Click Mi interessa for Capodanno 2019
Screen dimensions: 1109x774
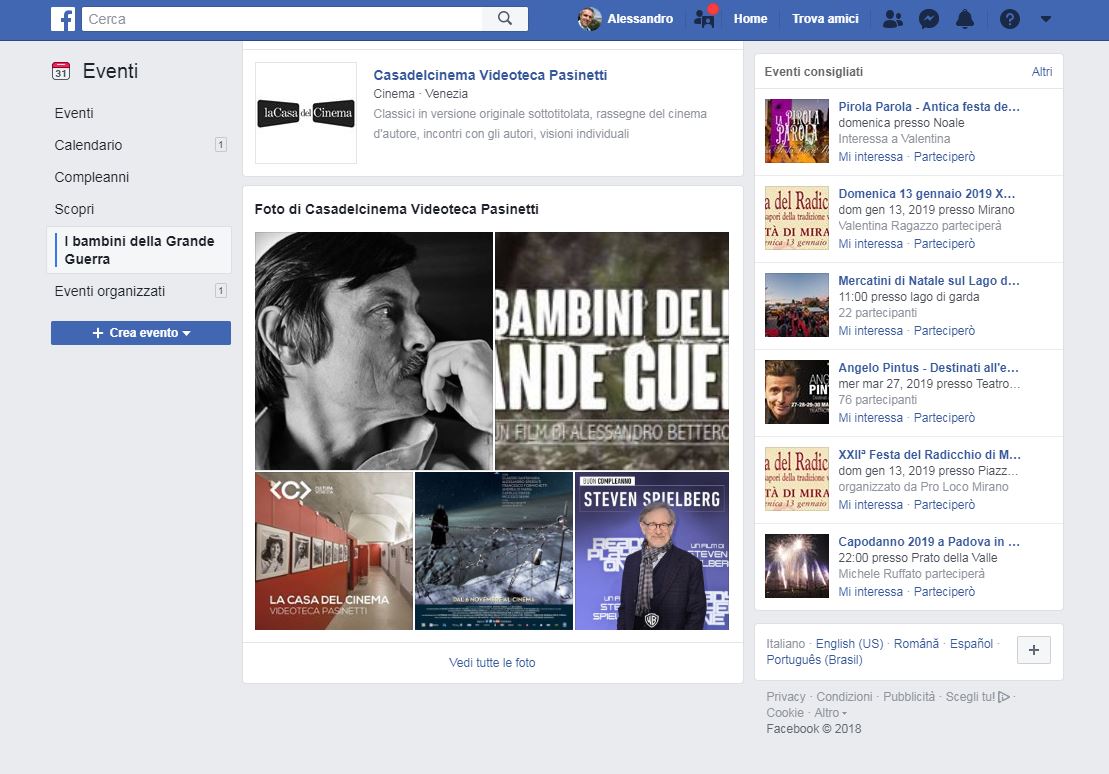pyautogui.click(x=871, y=591)
